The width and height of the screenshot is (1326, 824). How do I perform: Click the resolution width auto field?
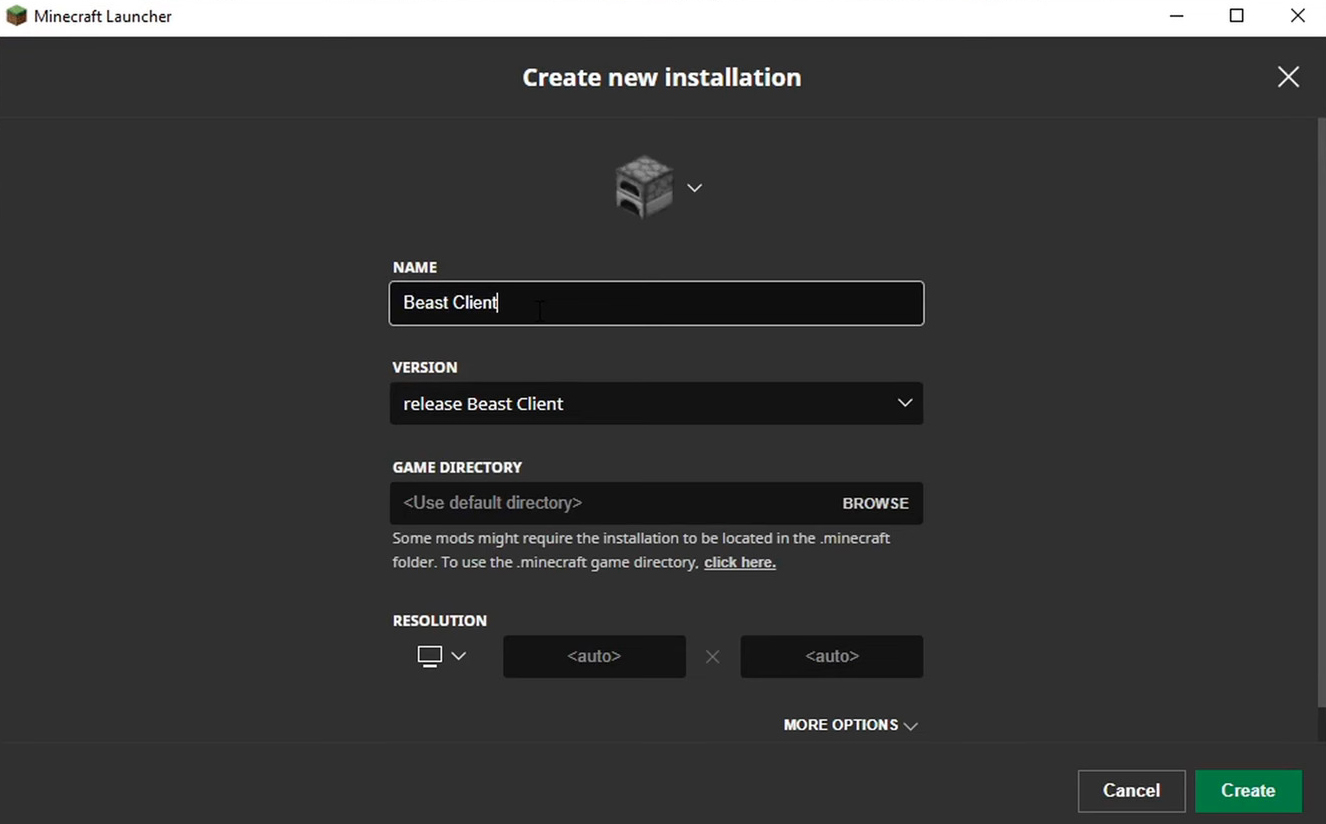click(594, 656)
